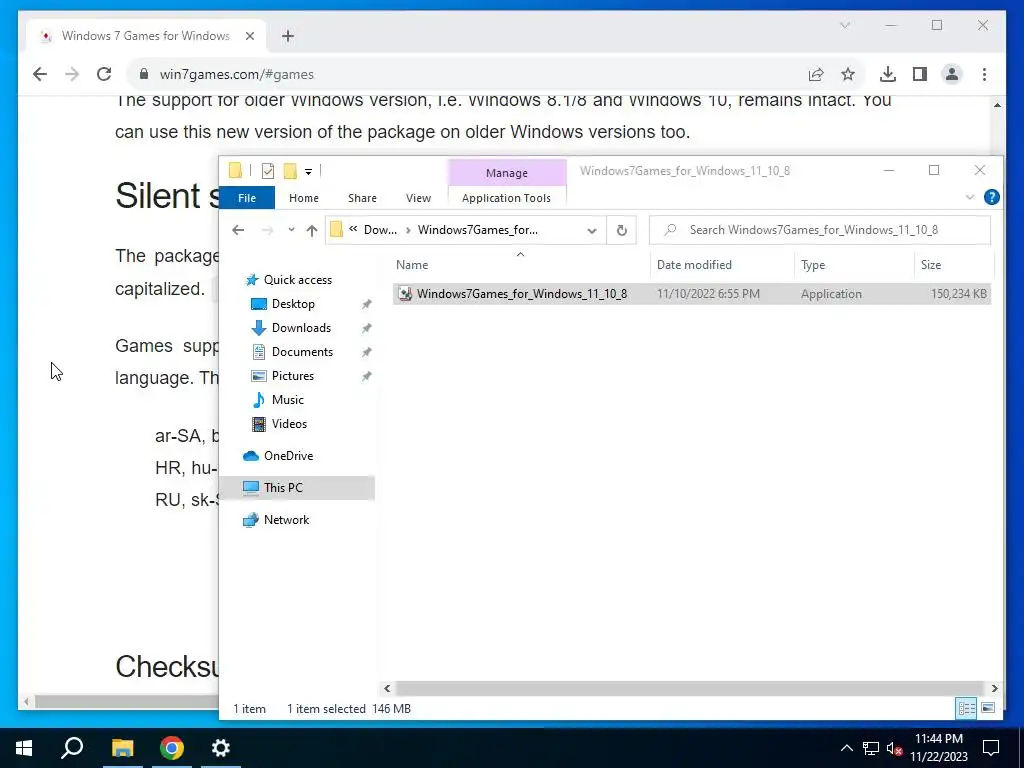The height and width of the screenshot is (768, 1024).
Task: Open the File menu in Explorer
Action: (247, 198)
